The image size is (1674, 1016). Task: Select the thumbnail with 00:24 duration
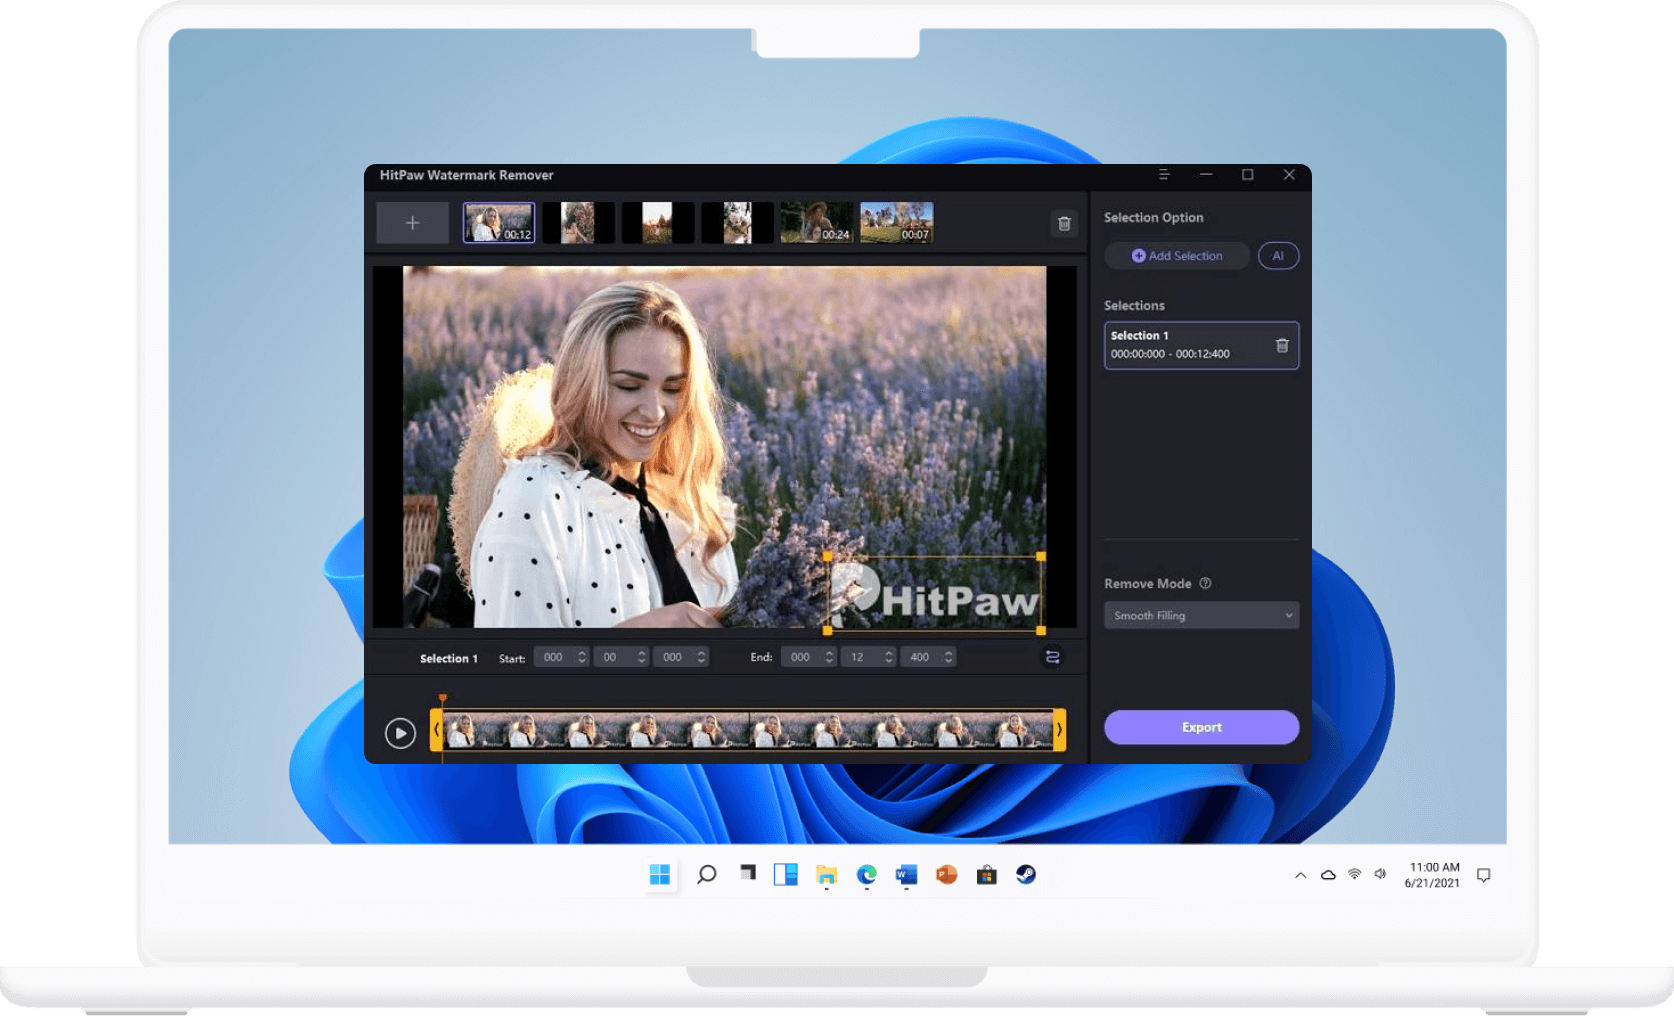[816, 222]
